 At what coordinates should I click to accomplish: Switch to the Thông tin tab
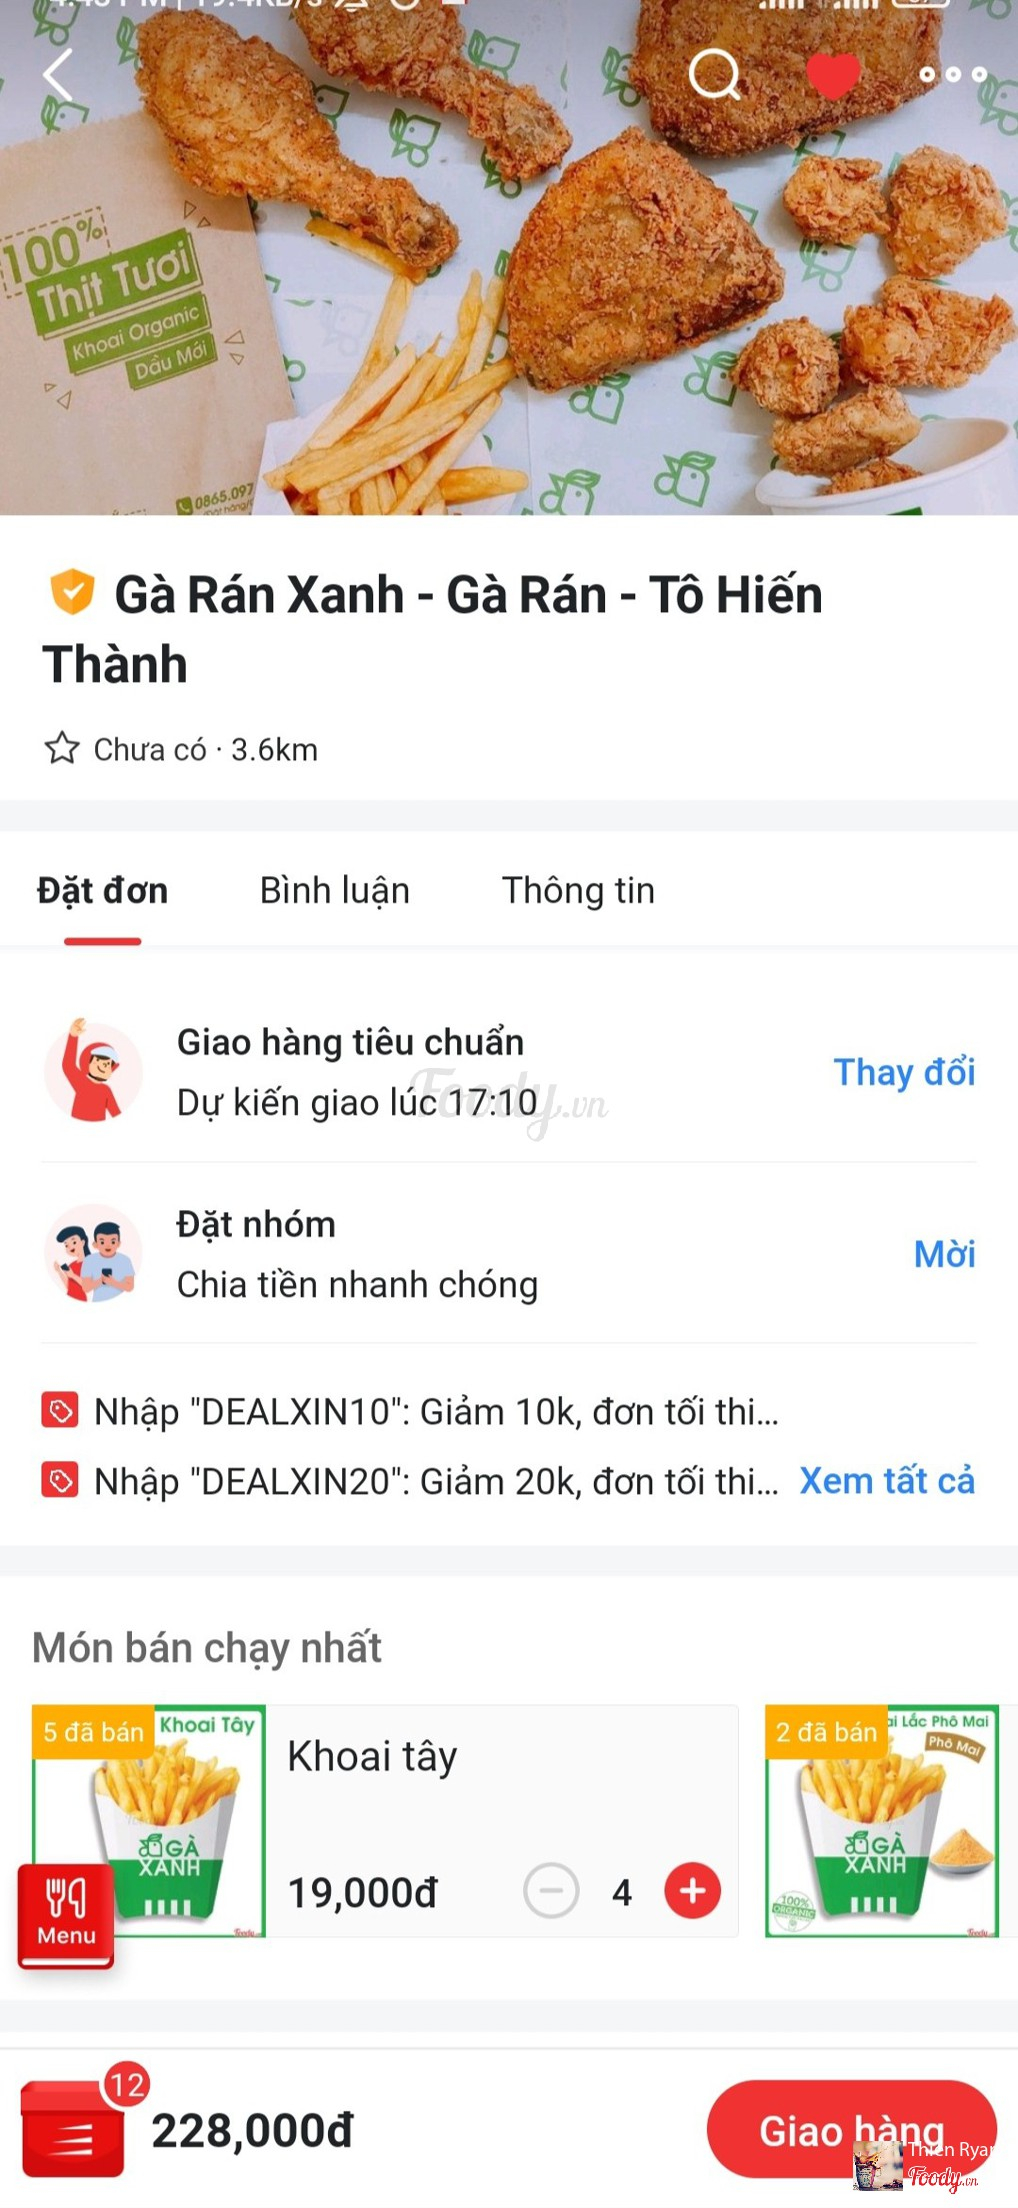click(x=578, y=890)
